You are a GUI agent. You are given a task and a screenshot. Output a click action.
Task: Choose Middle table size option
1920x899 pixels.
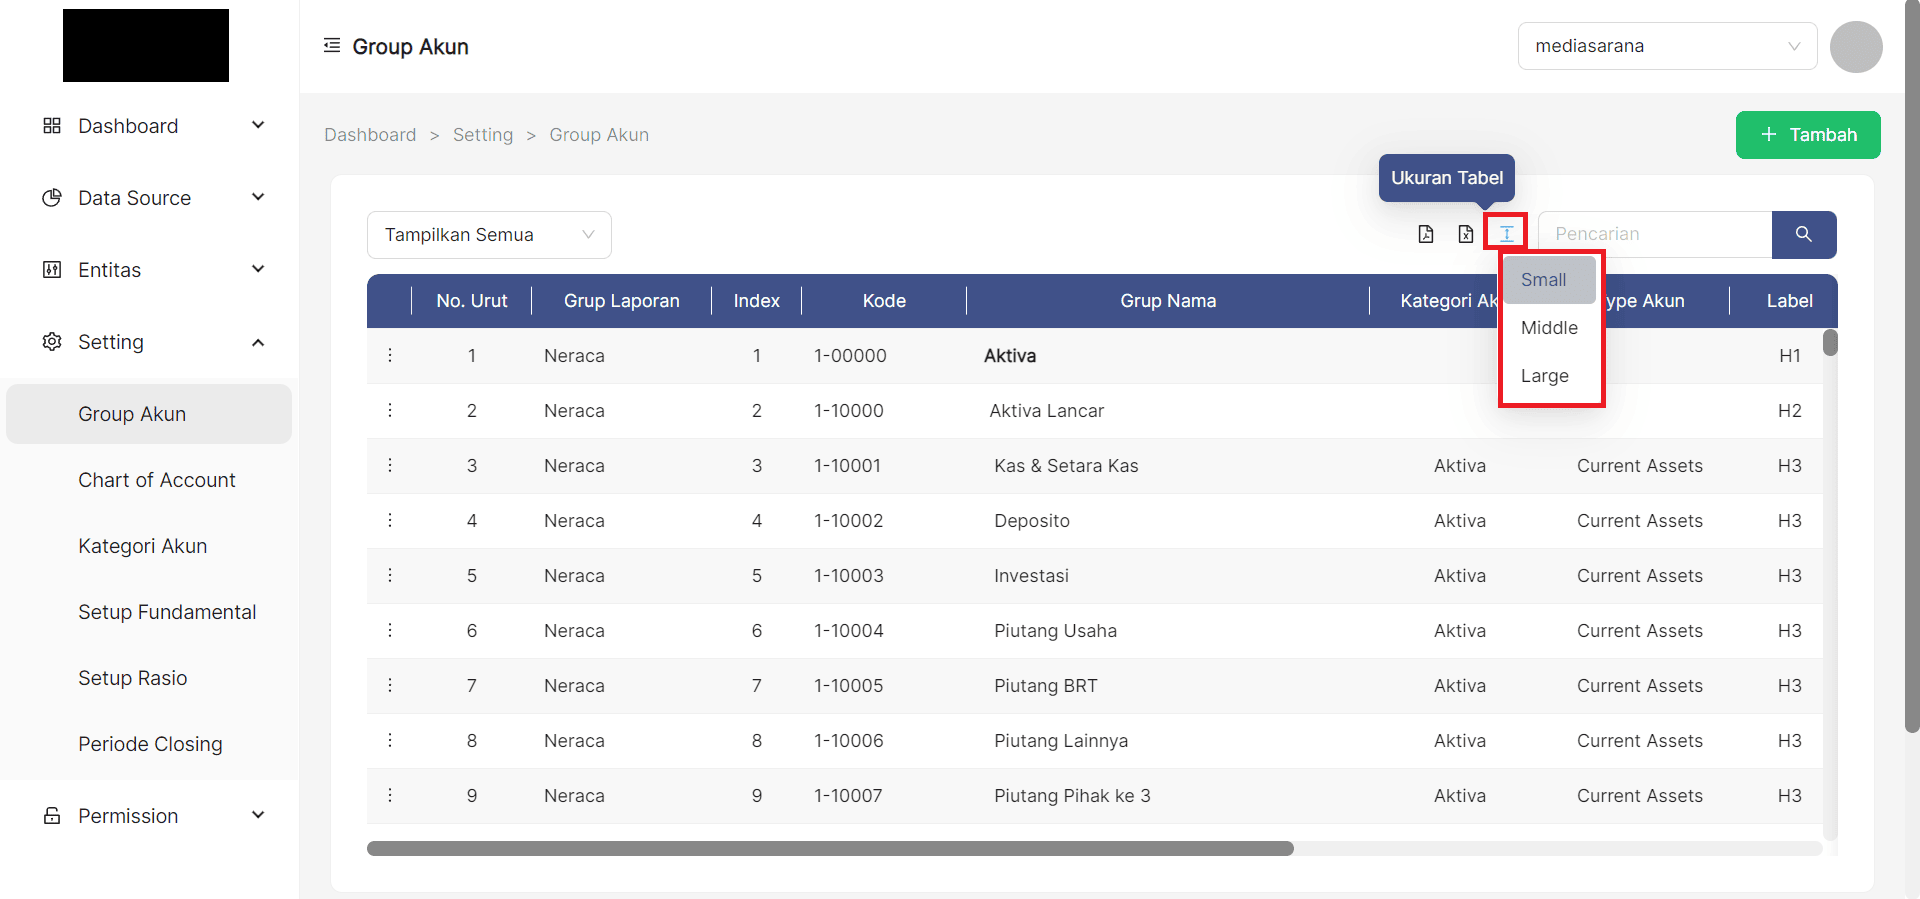1549,328
